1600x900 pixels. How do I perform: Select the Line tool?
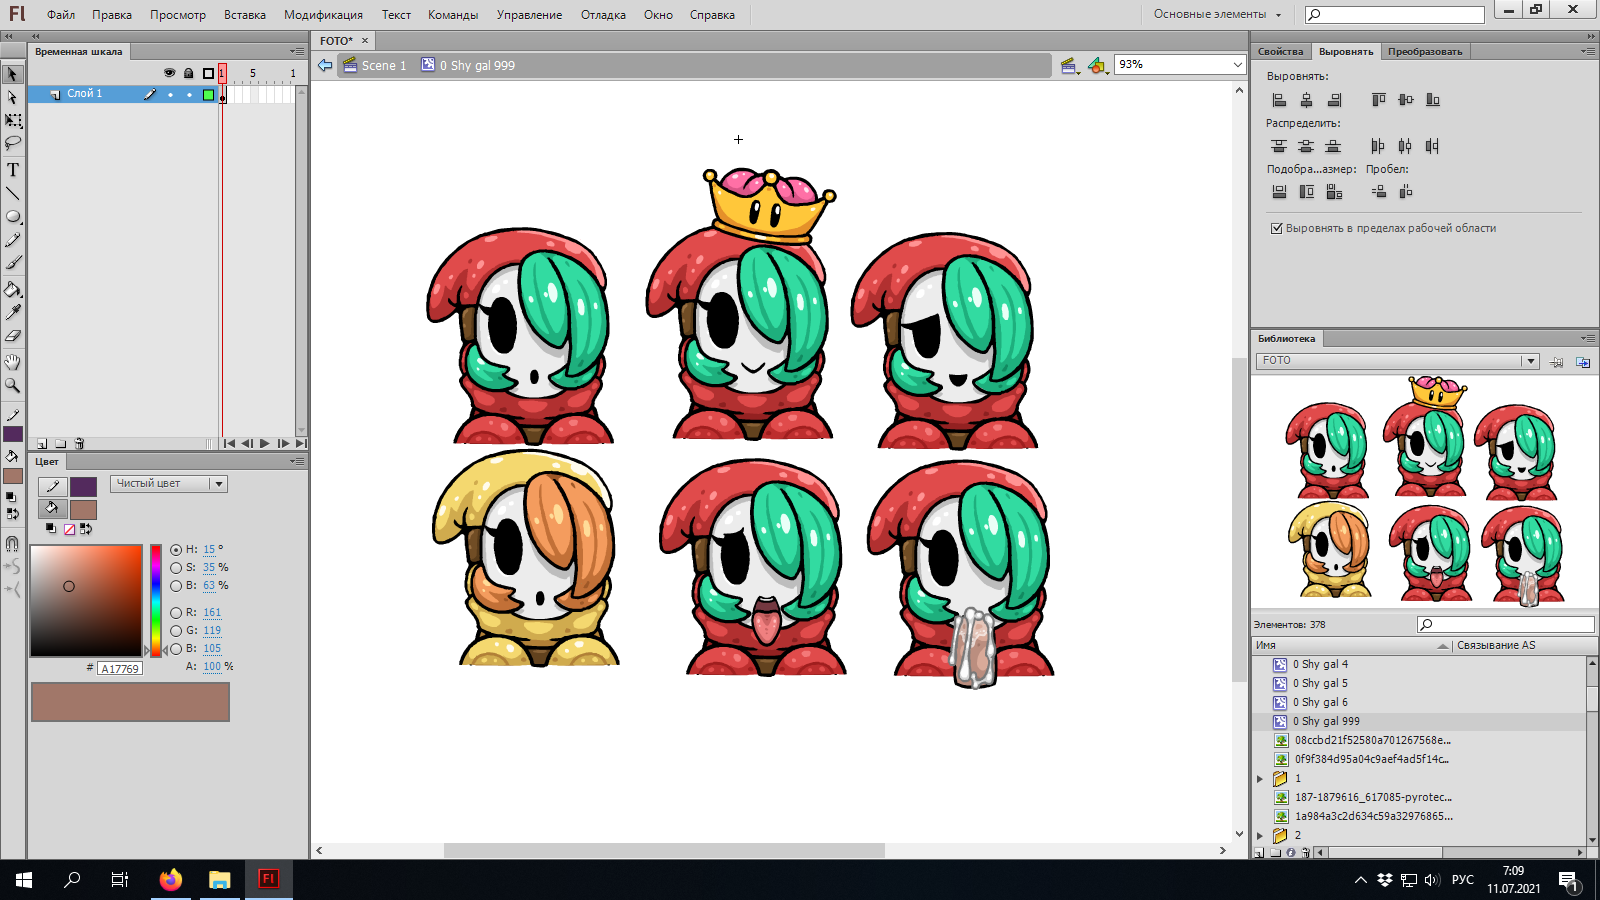pos(13,193)
